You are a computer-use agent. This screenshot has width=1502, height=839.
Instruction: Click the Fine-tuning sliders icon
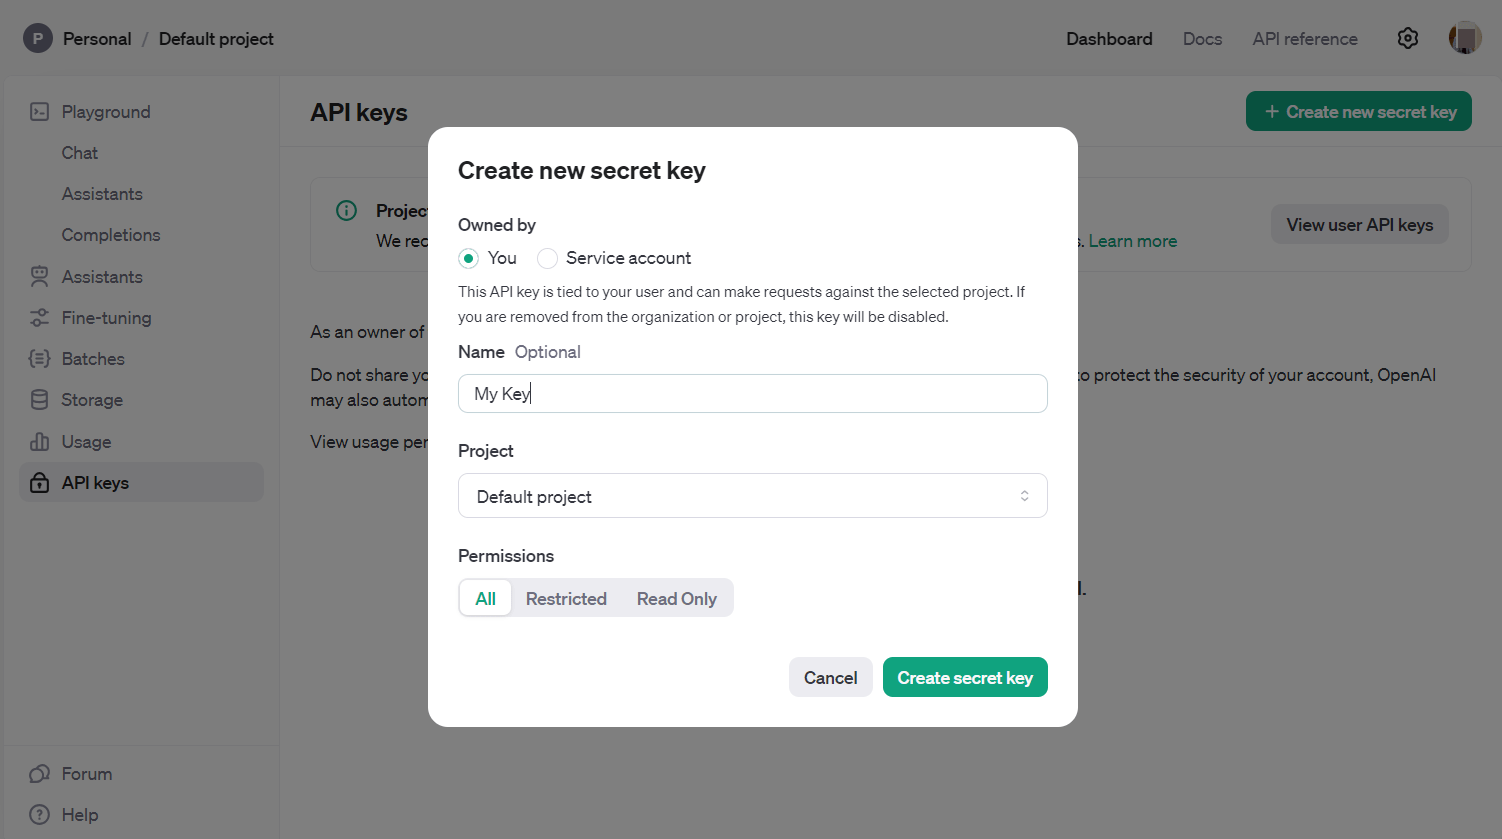click(40, 318)
